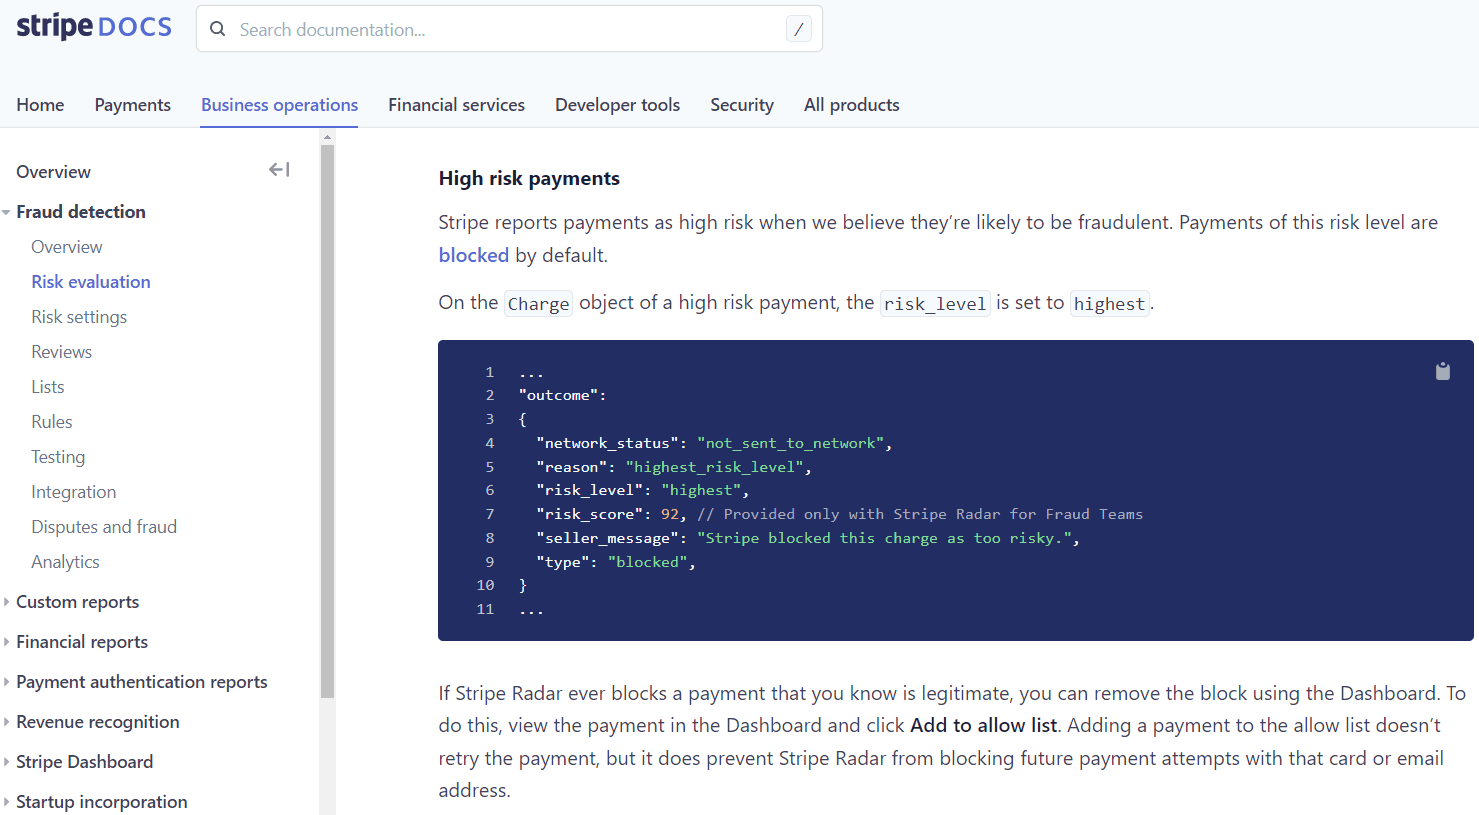Open Rules in the sidebar
This screenshot has width=1479, height=815.
[x=52, y=422]
